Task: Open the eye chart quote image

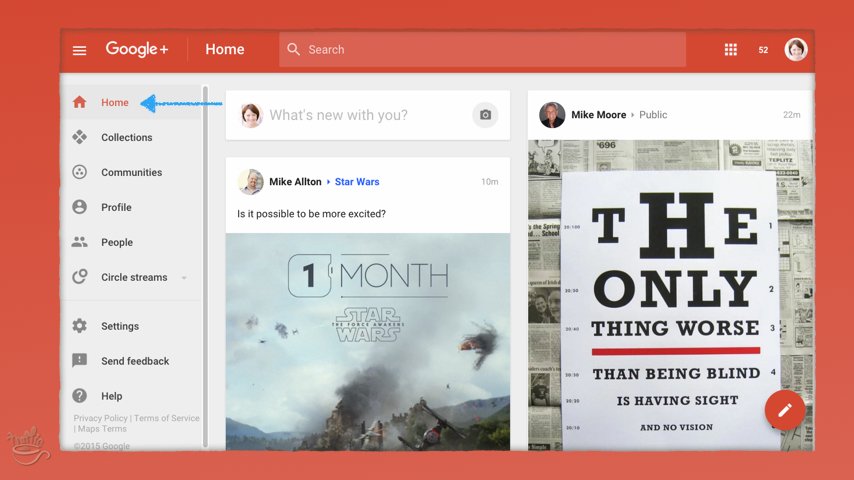Action: tap(670, 295)
